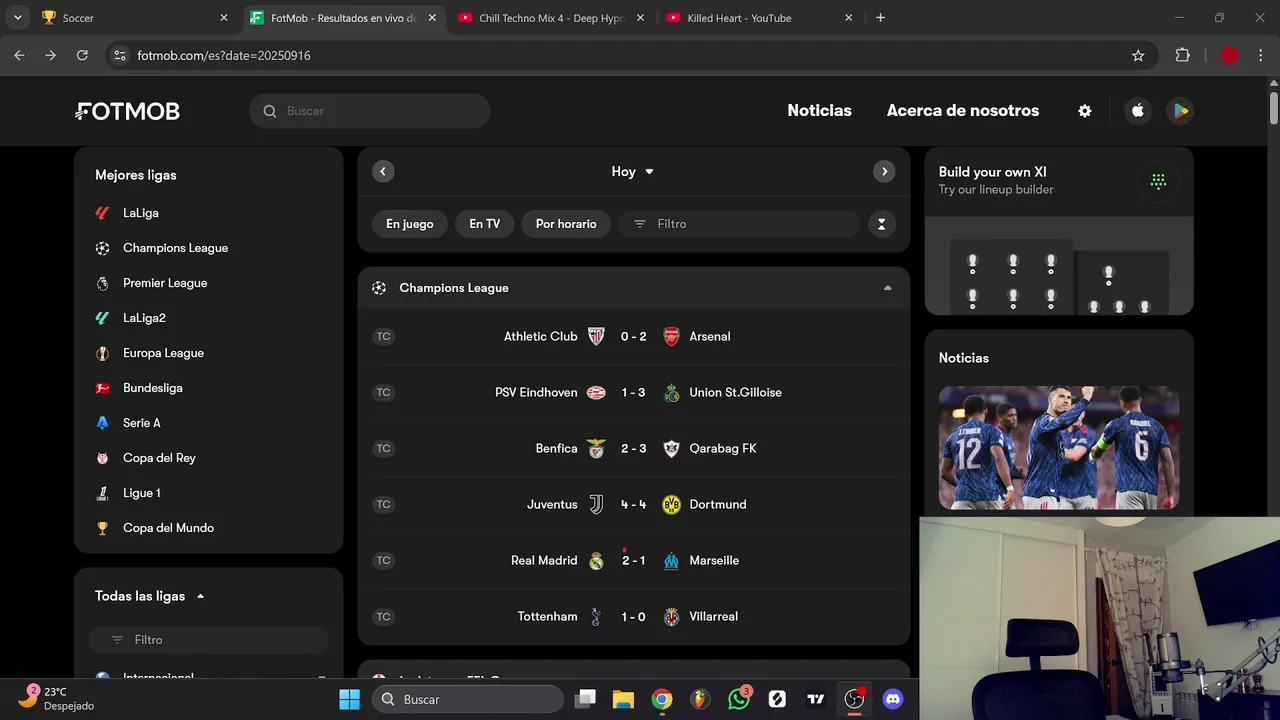Bookmark page with the star icon
1280x720 pixels.
point(1138,55)
